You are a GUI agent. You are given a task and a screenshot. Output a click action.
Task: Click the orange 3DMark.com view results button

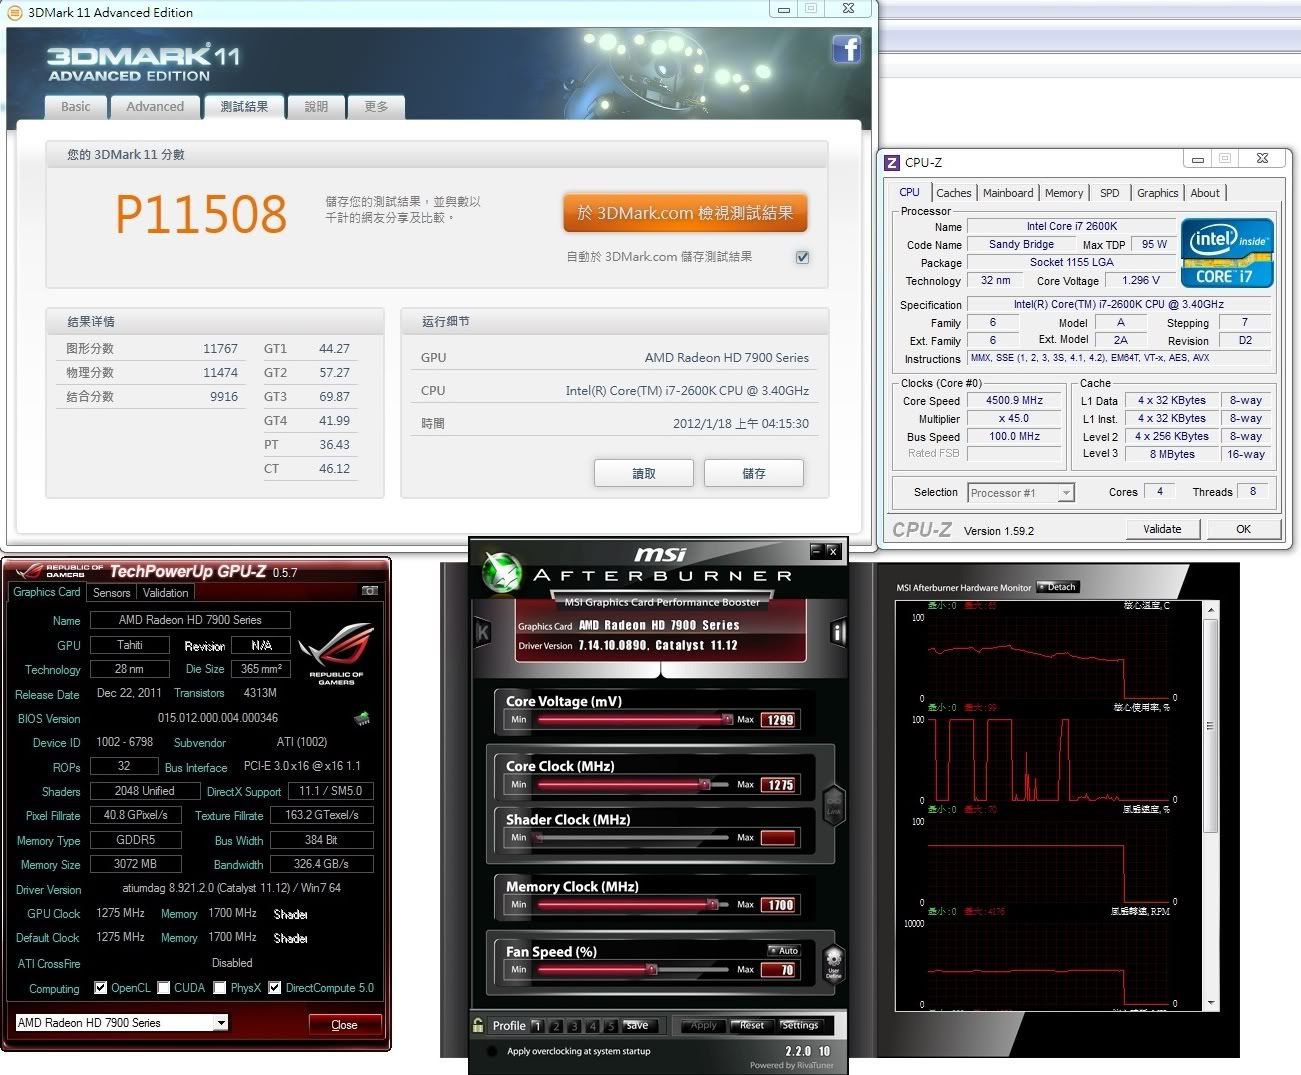(x=685, y=213)
